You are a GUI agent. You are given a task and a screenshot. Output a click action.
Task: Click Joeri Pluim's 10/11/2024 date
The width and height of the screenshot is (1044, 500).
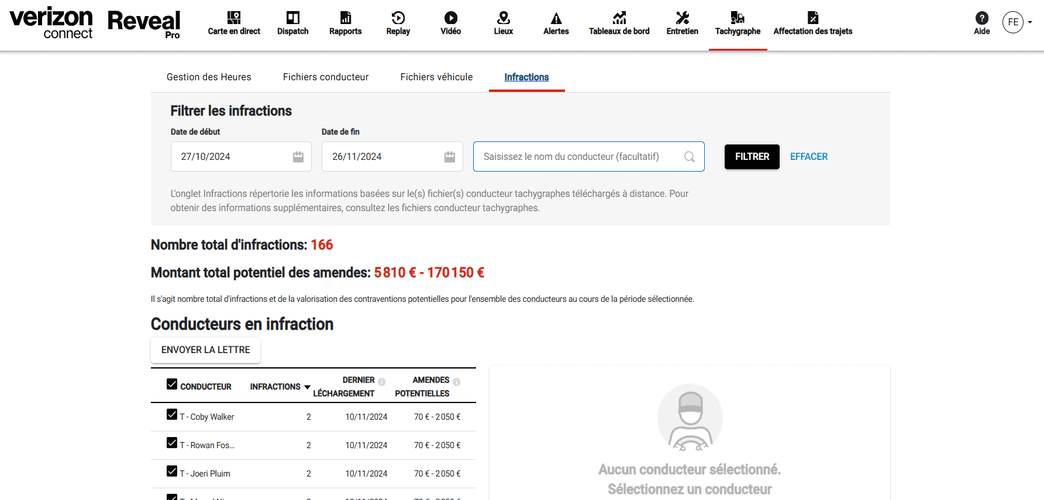366,474
